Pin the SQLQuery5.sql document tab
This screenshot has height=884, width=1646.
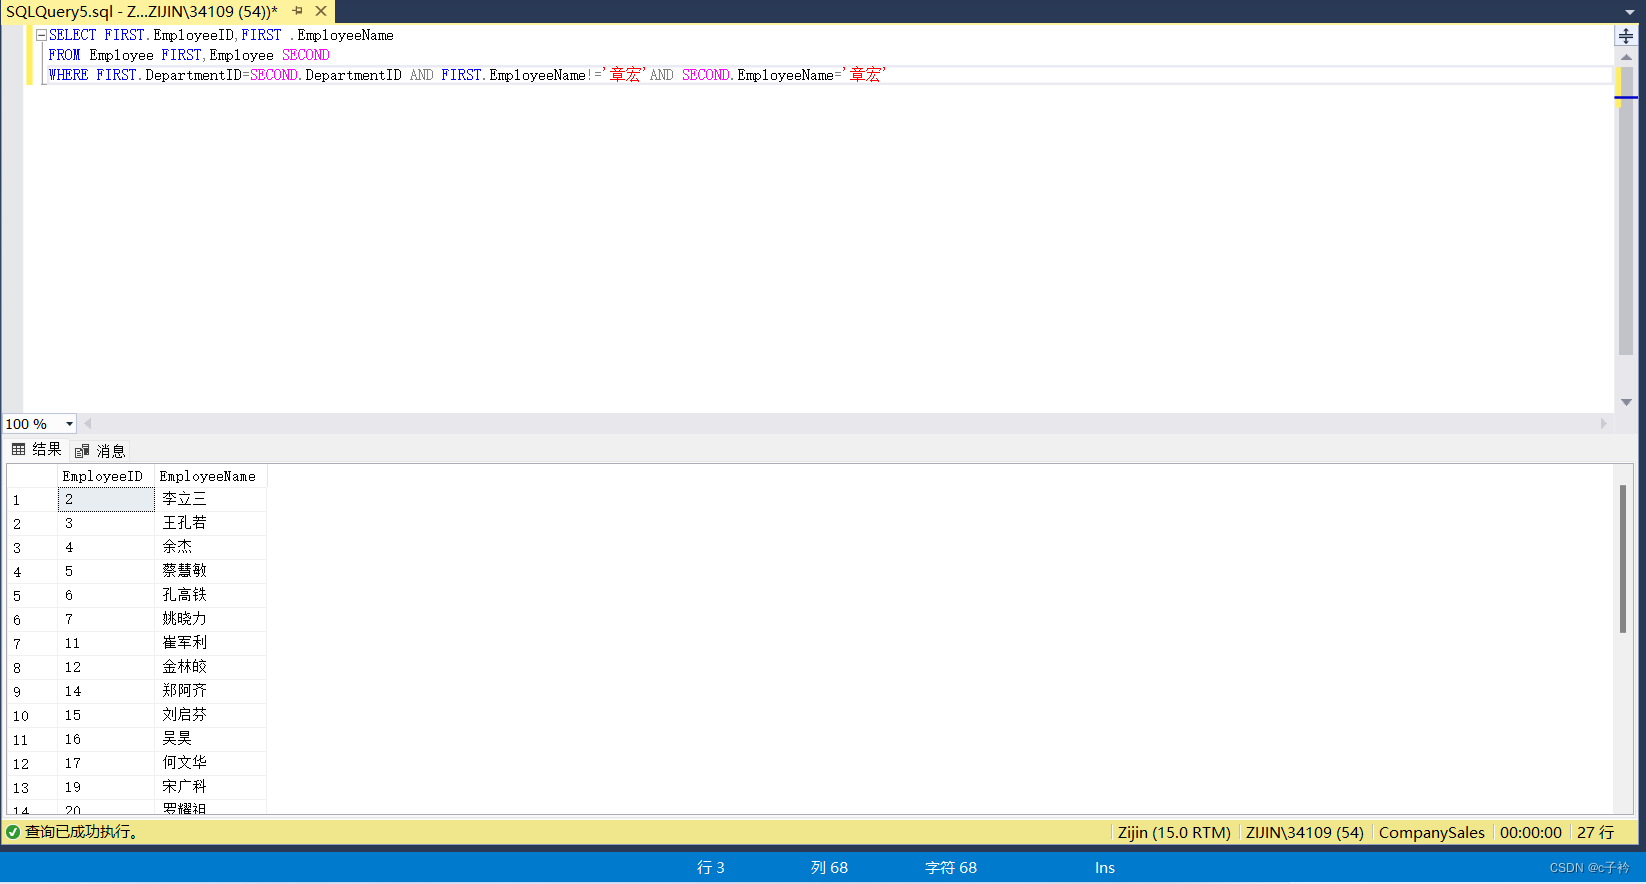(x=297, y=11)
